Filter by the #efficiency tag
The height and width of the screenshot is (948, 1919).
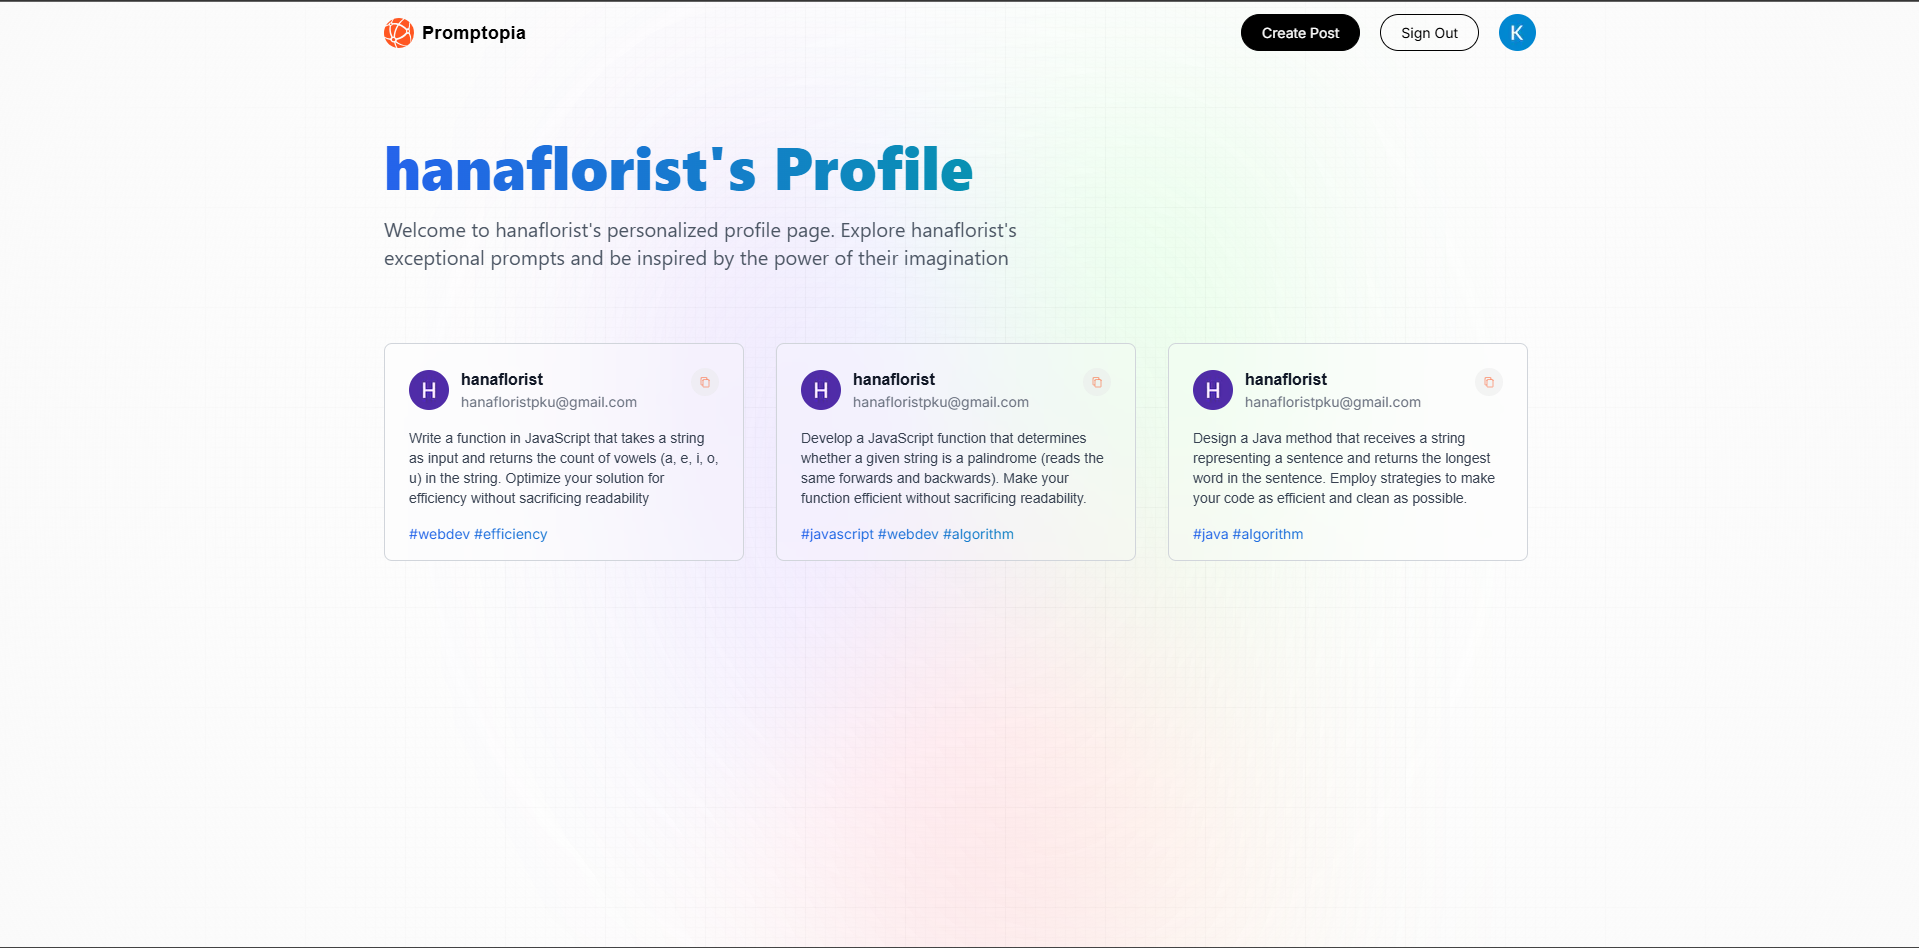pos(510,534)
